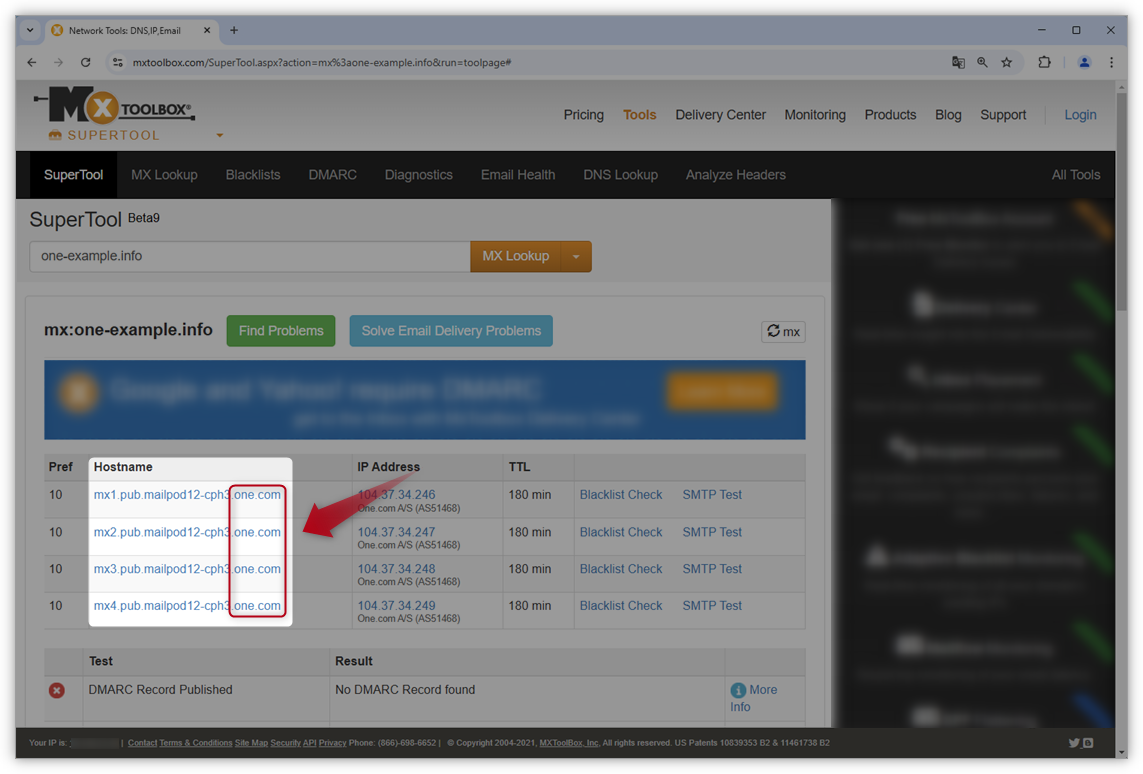
Task: Click the blue info icon next to More Info
Action: point(740,689)
